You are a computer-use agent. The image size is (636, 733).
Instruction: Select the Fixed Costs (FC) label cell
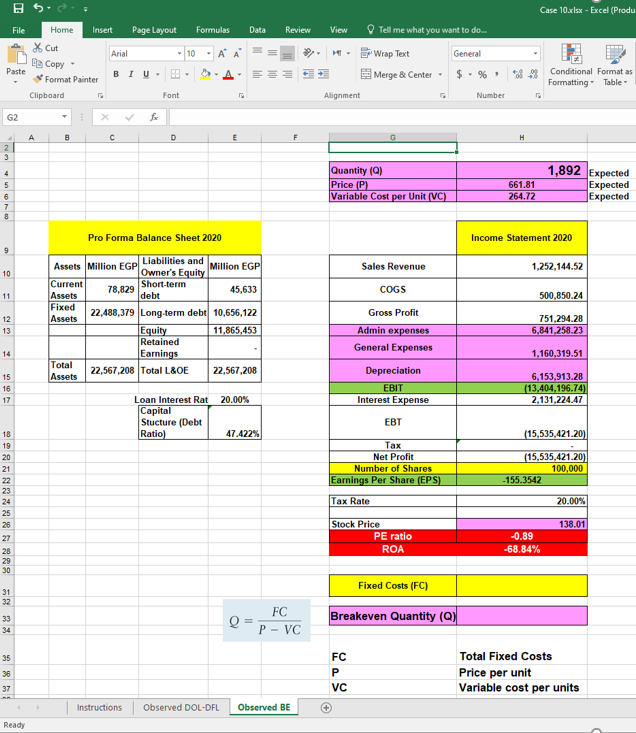click(393, 585)
